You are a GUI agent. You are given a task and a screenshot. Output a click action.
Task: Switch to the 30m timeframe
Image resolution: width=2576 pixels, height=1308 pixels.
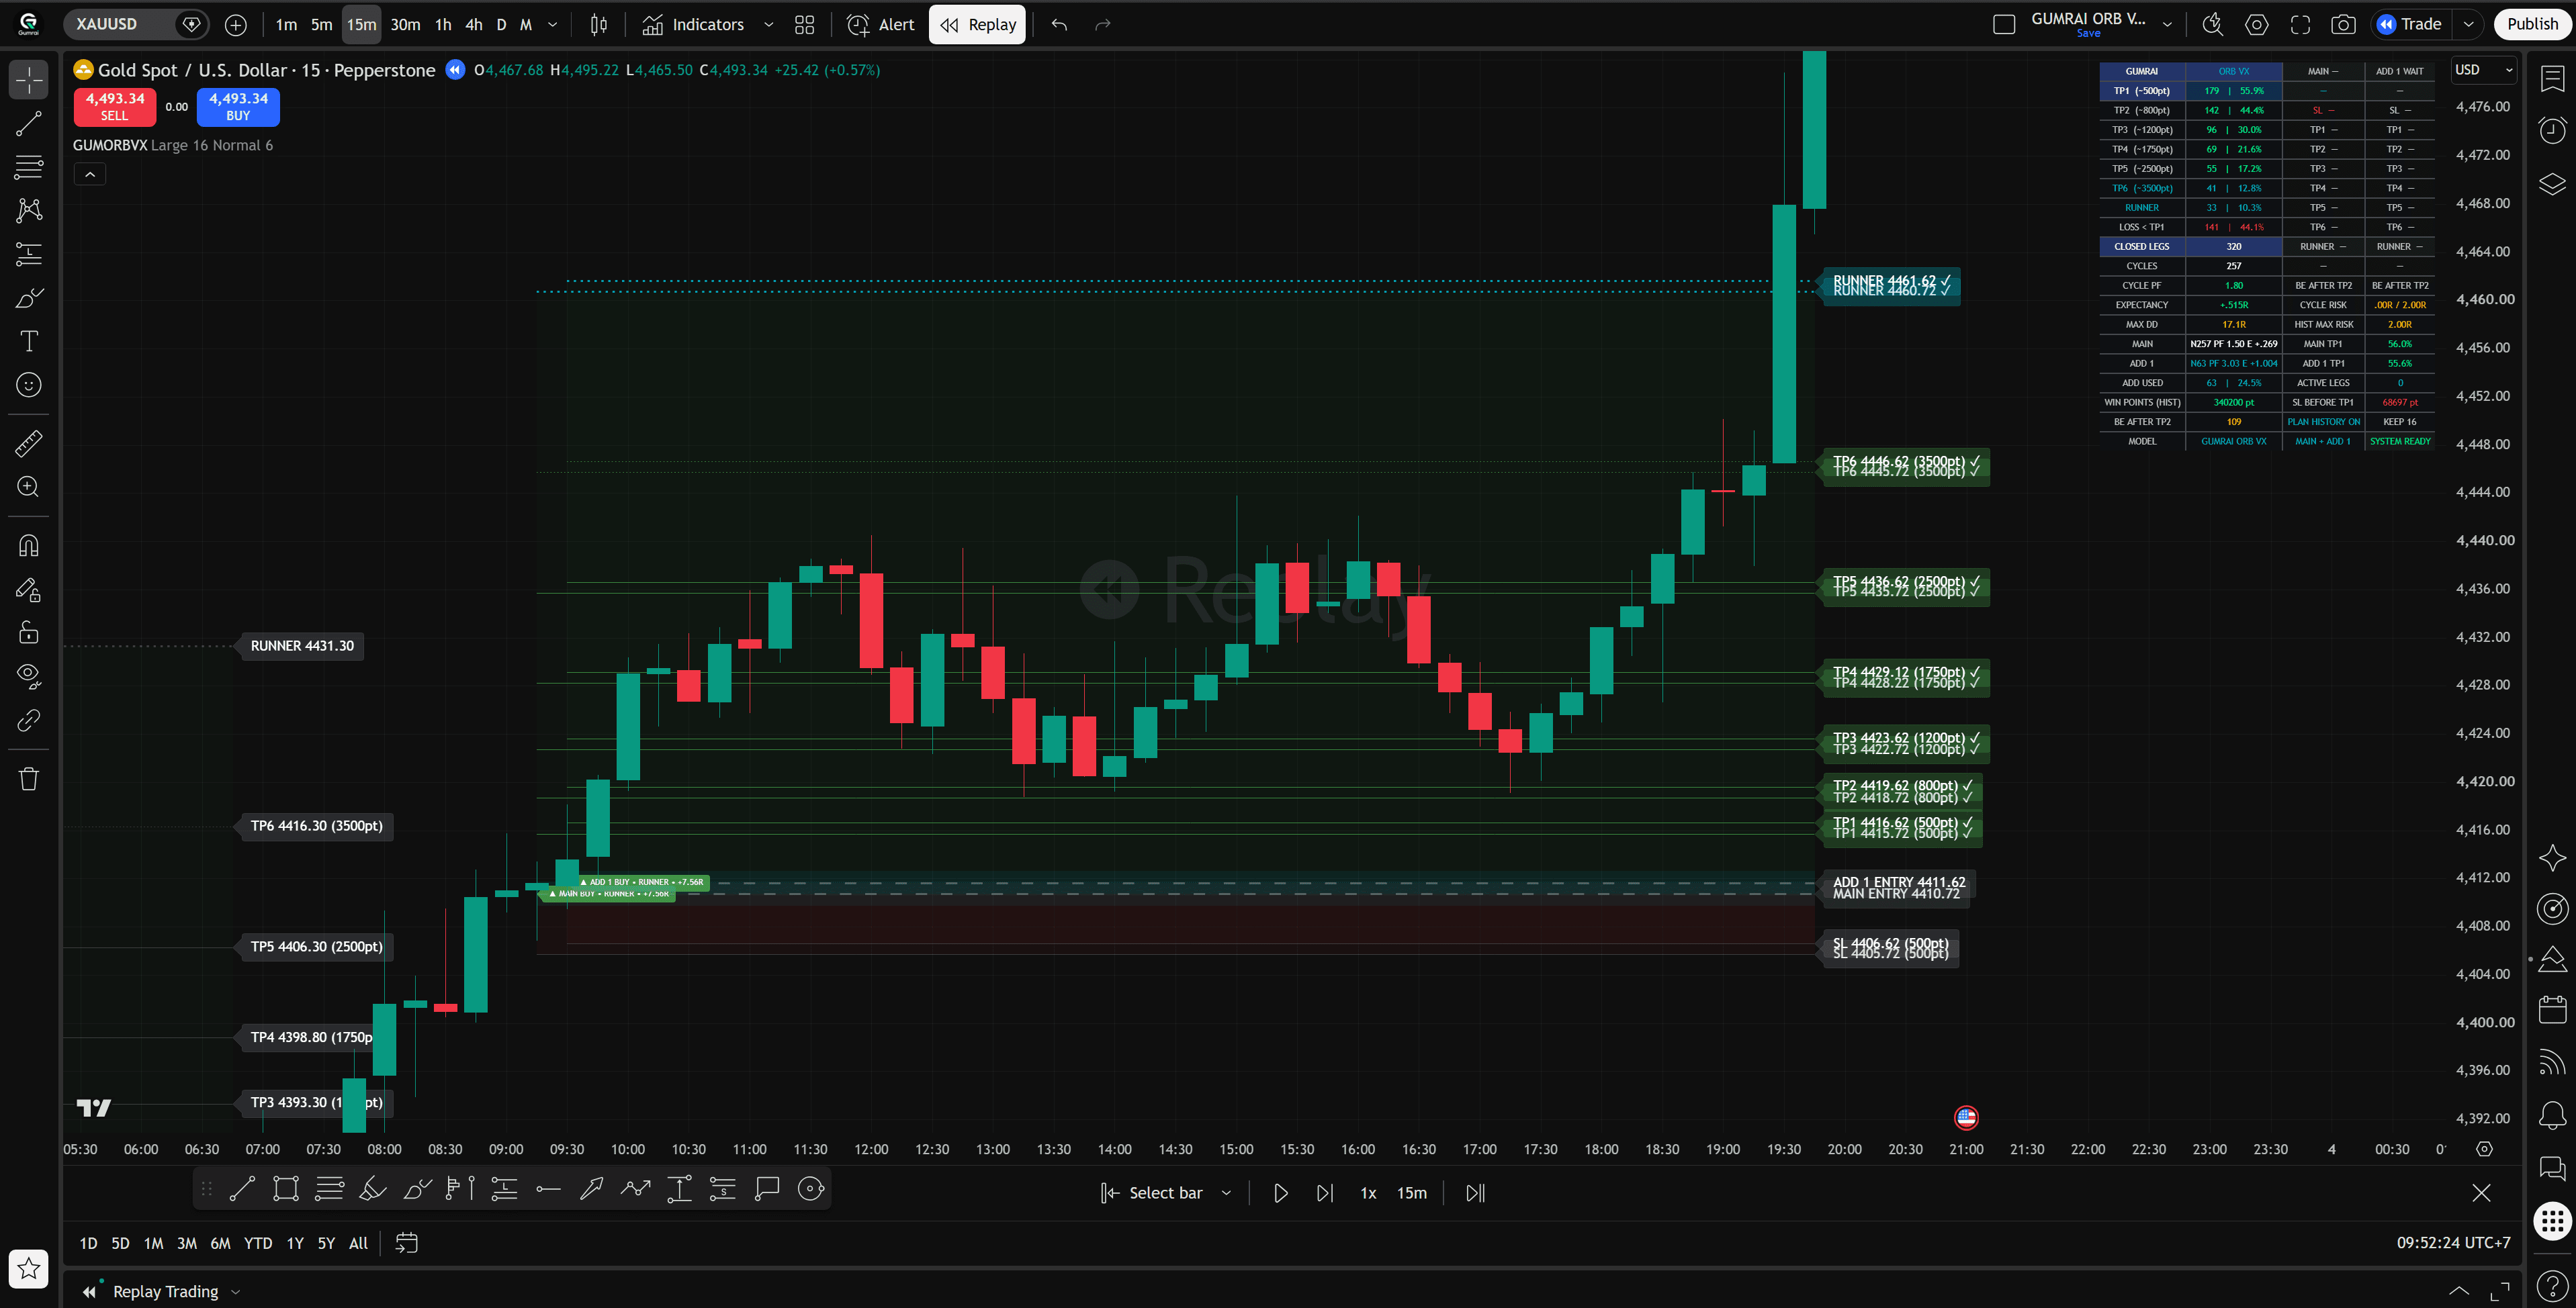click(405, 25)
